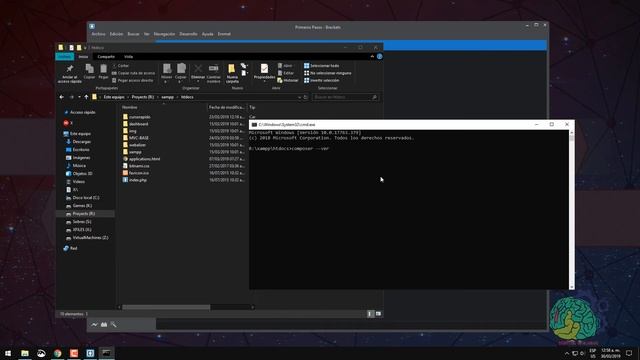The height and width of the screenshot is (360, 640).
Task: Click Pin to Quick access (Anclar) ribbon icon
Action: click(70, 73)
